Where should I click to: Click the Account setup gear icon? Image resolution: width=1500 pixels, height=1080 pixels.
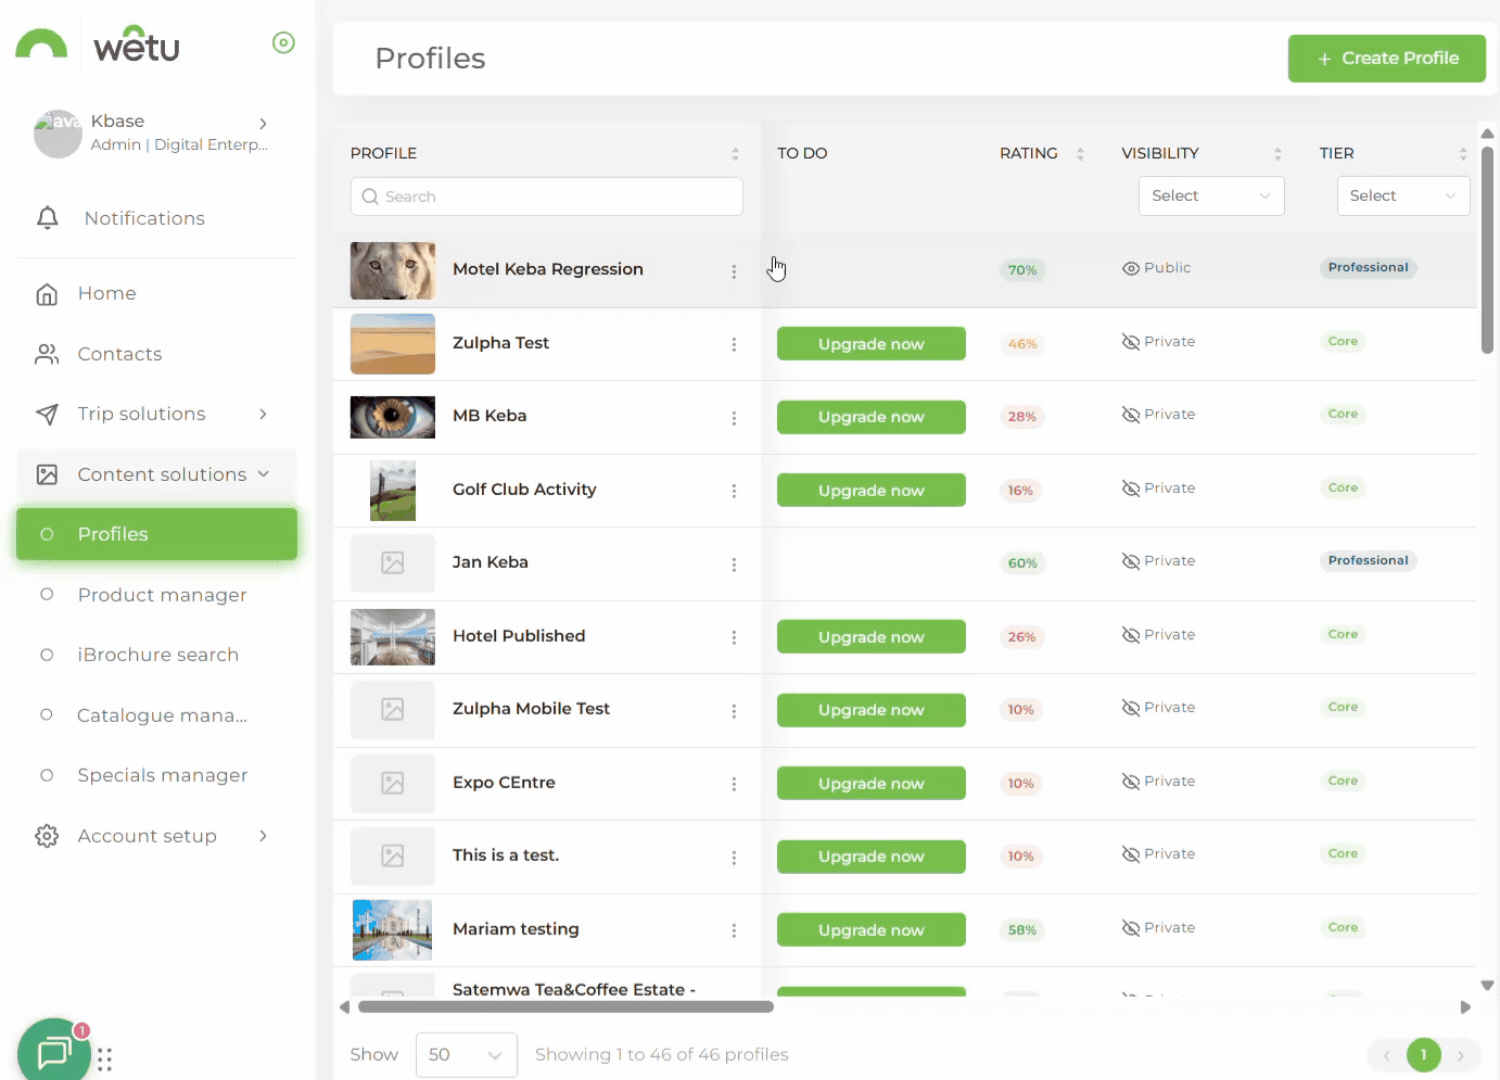coord(47,836)
